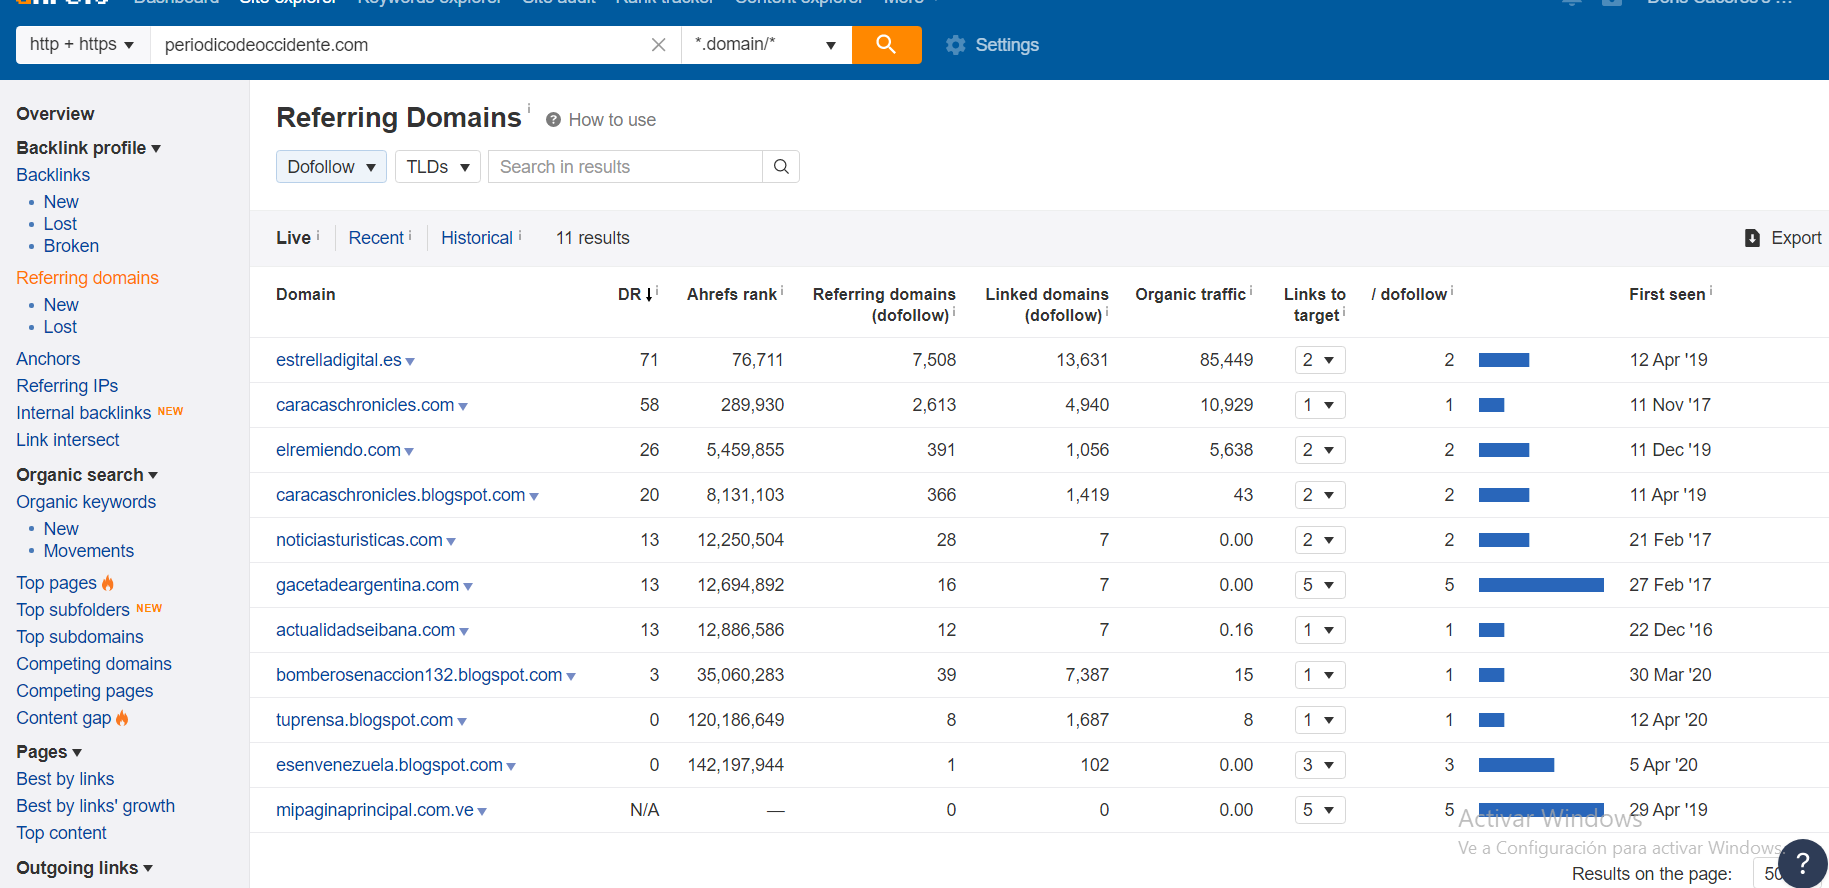Open the TLDs filter dropdown
1829x888 pixels.
[x=438, y=167]
